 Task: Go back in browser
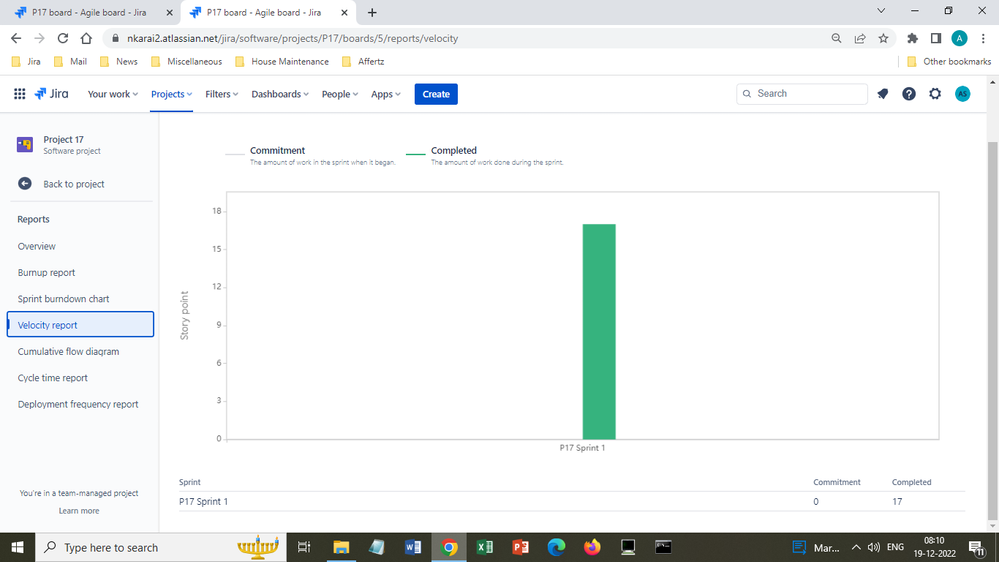(x=16, y=38)
